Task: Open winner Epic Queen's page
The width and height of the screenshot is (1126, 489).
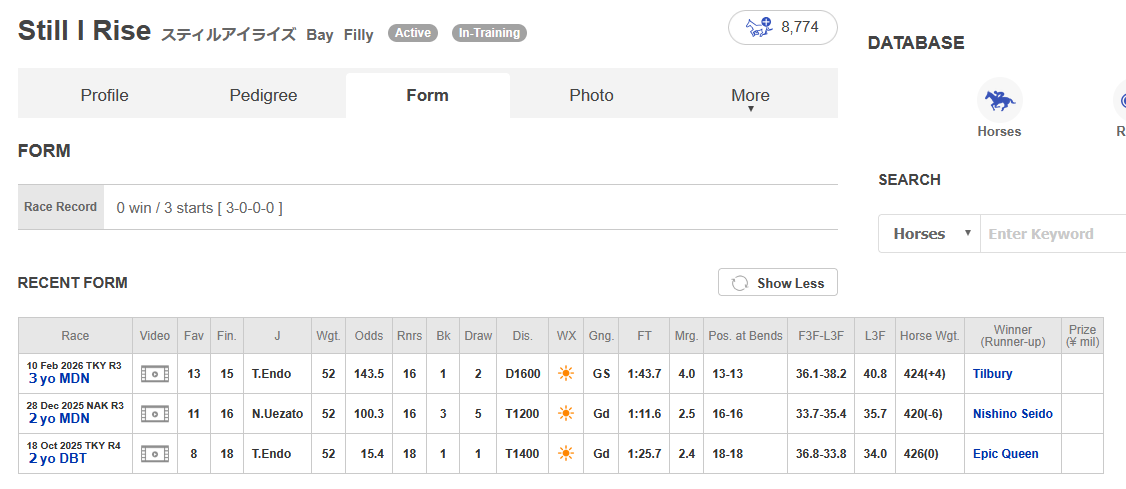Action: 1005,454
